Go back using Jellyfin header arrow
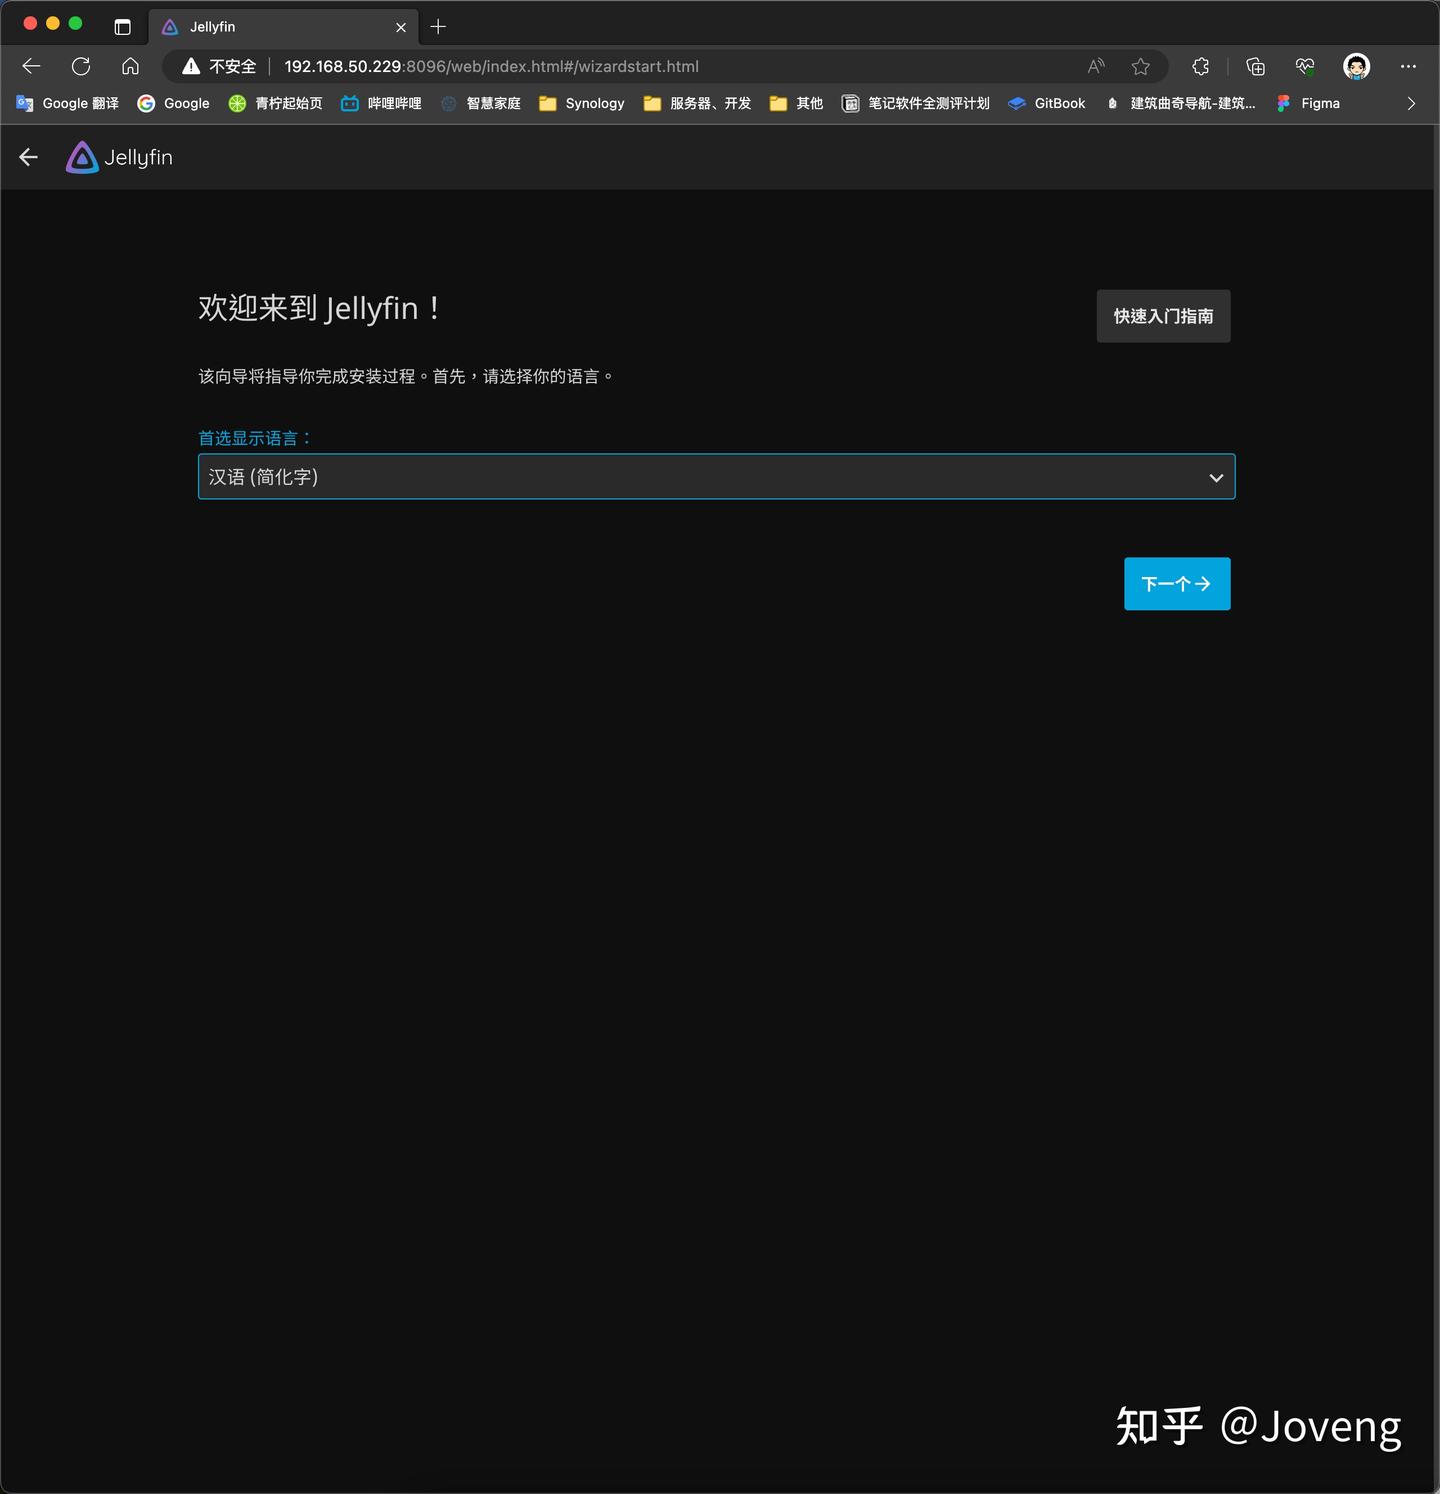 29,157
